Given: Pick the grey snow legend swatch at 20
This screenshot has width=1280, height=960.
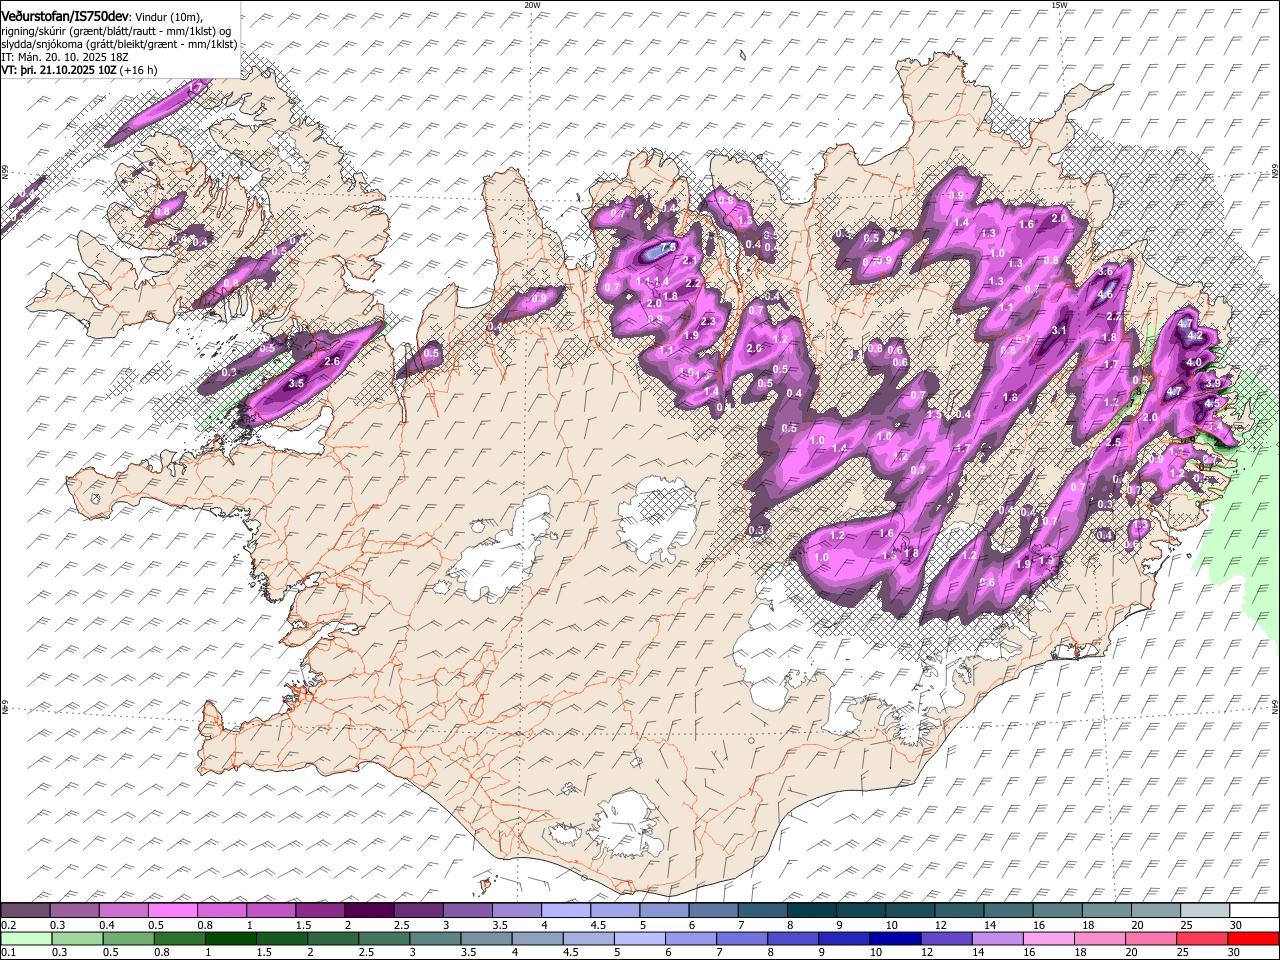Looking at the screenshot, I should [x=1154, y=911].
